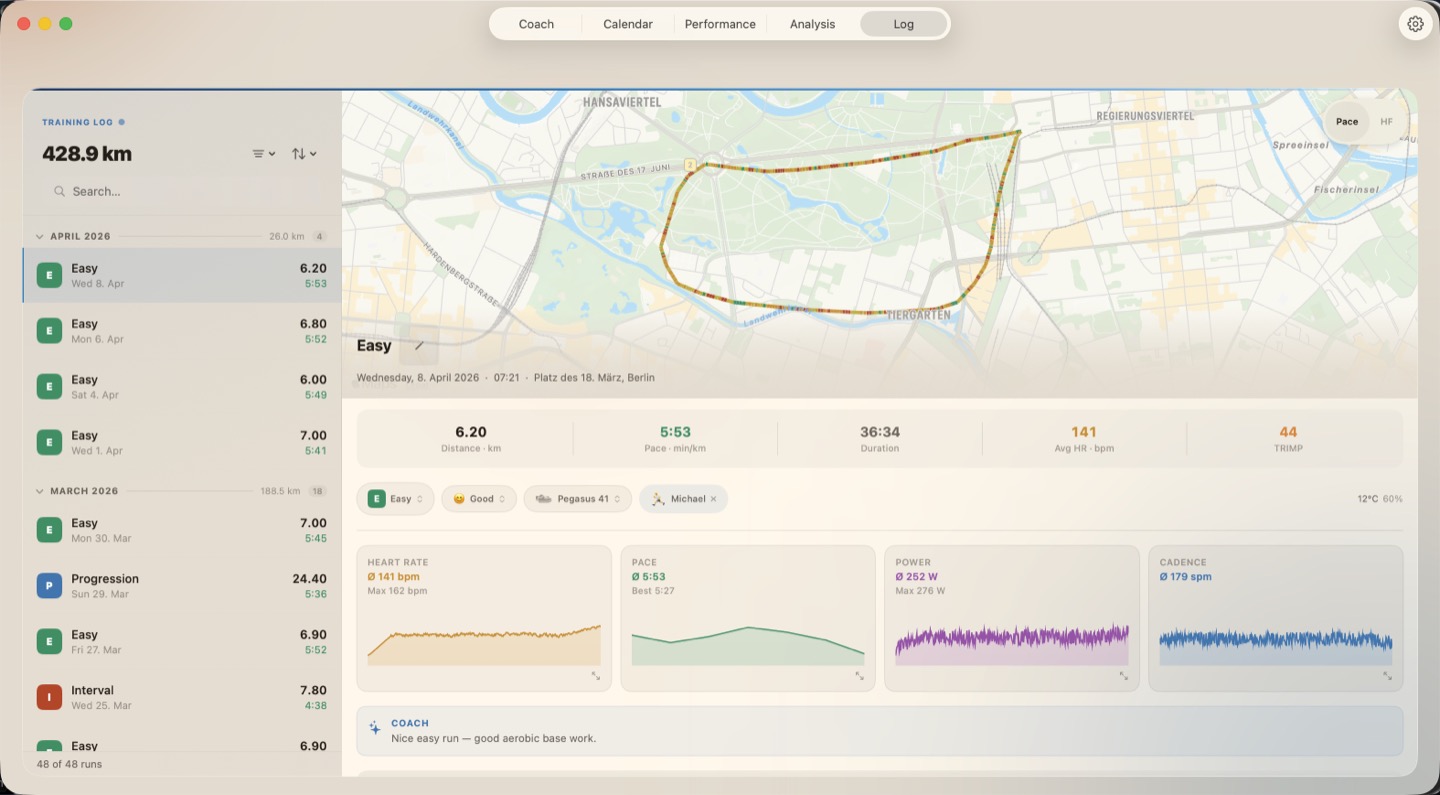Click the sort order arrows icon
Viewport: 1440px width, 795px height.
(x=300, y=153)
